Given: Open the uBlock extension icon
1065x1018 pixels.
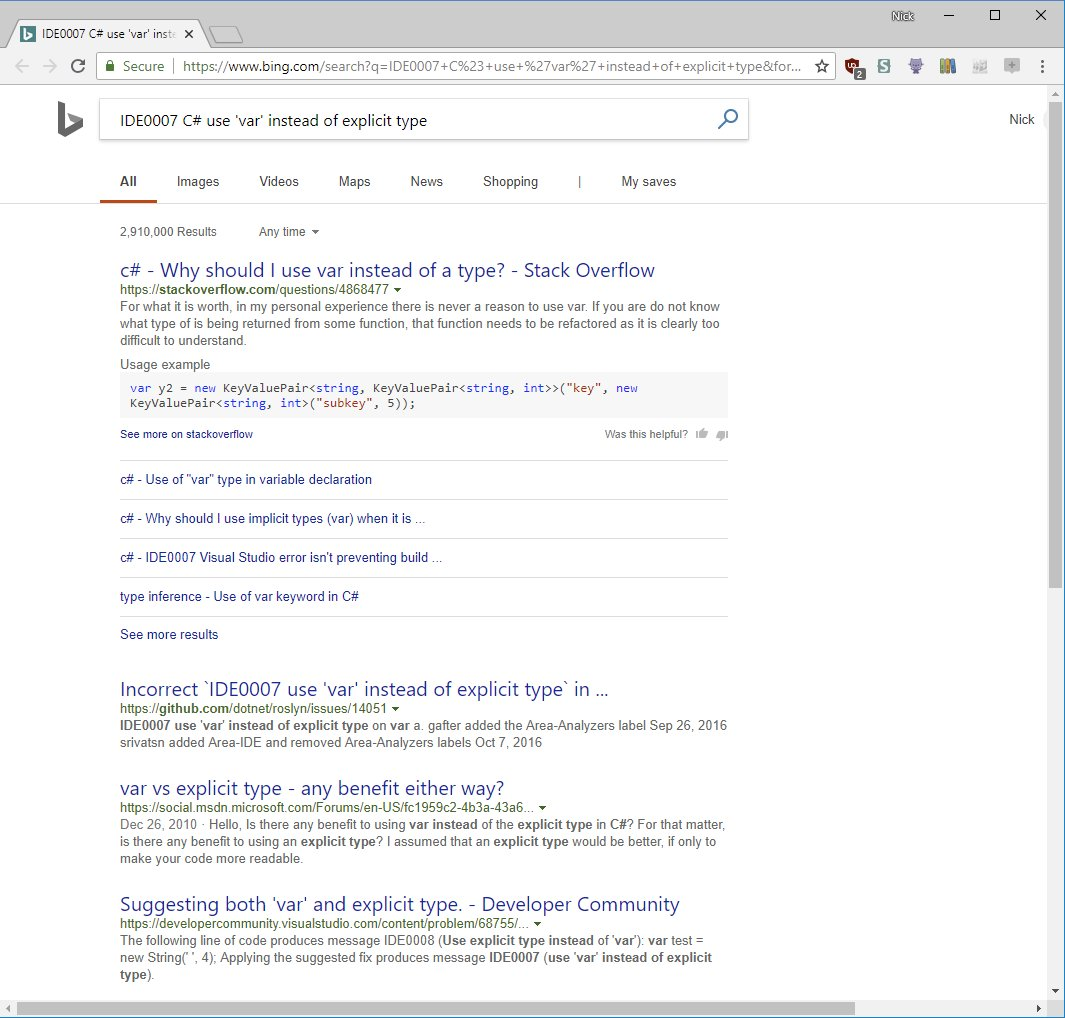Looking at the screenshot, I should 853,67.
